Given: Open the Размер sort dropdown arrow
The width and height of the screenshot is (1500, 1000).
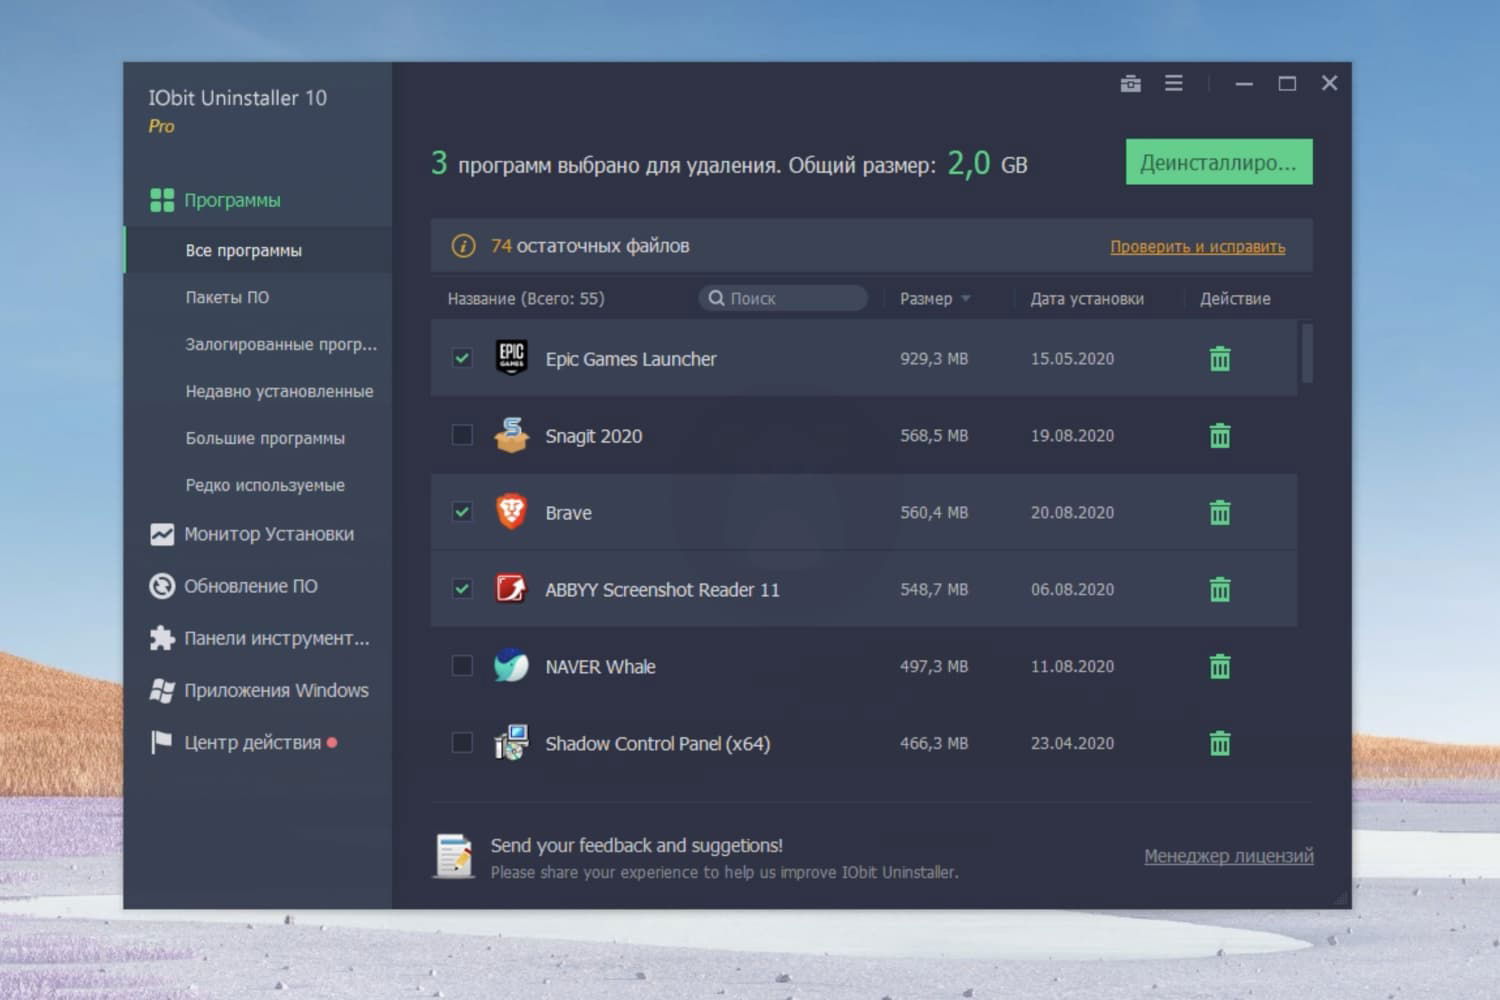Looking at the screenshot, I should (965, 298).
